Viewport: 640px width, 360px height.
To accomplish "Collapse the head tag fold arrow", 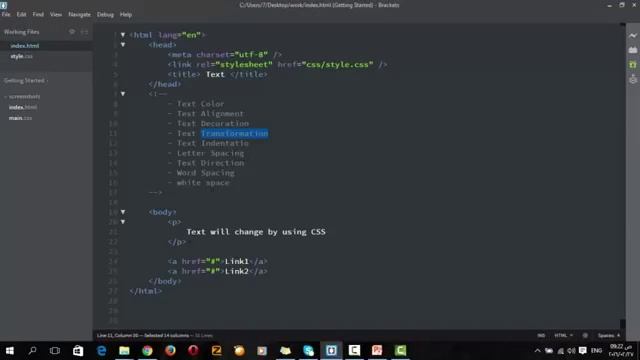I will 123,44.
